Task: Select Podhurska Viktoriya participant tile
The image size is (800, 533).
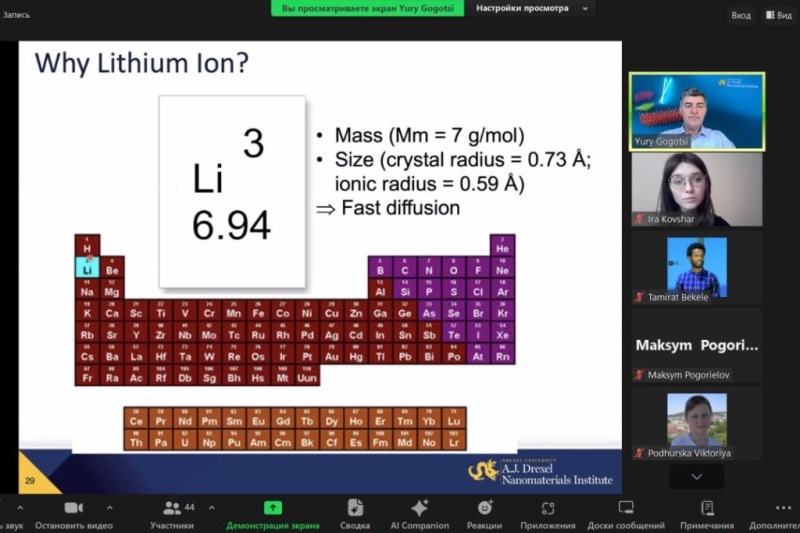Action: point(697,424)
